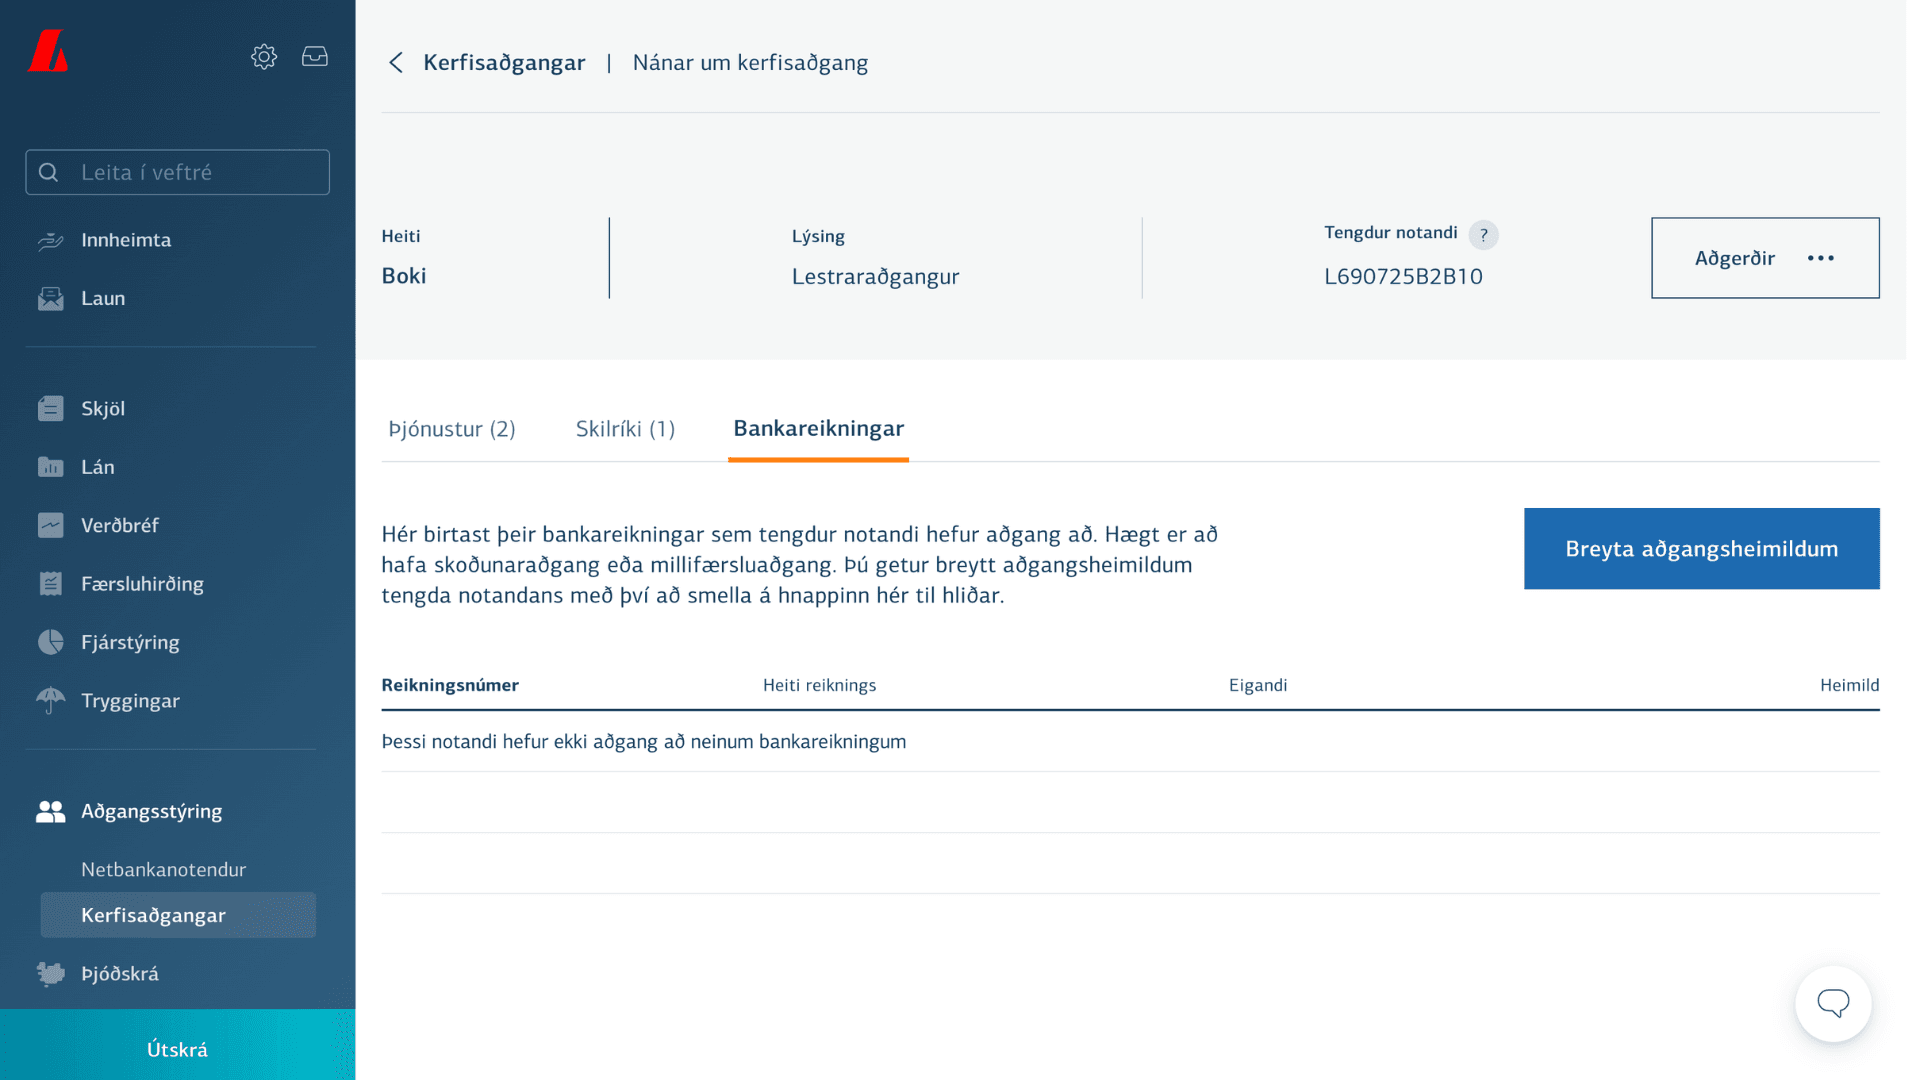Open the inbox tray icon
This screenshot has width=1920, height=1080.
tap(315, 57)
